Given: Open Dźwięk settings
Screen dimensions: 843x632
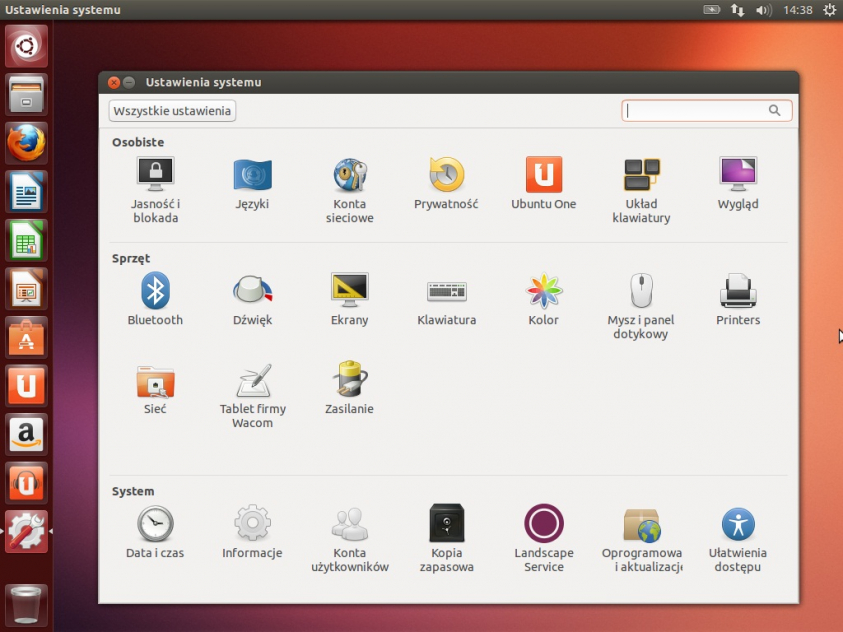Looking at the screenshot, I should tap(251, 291).
